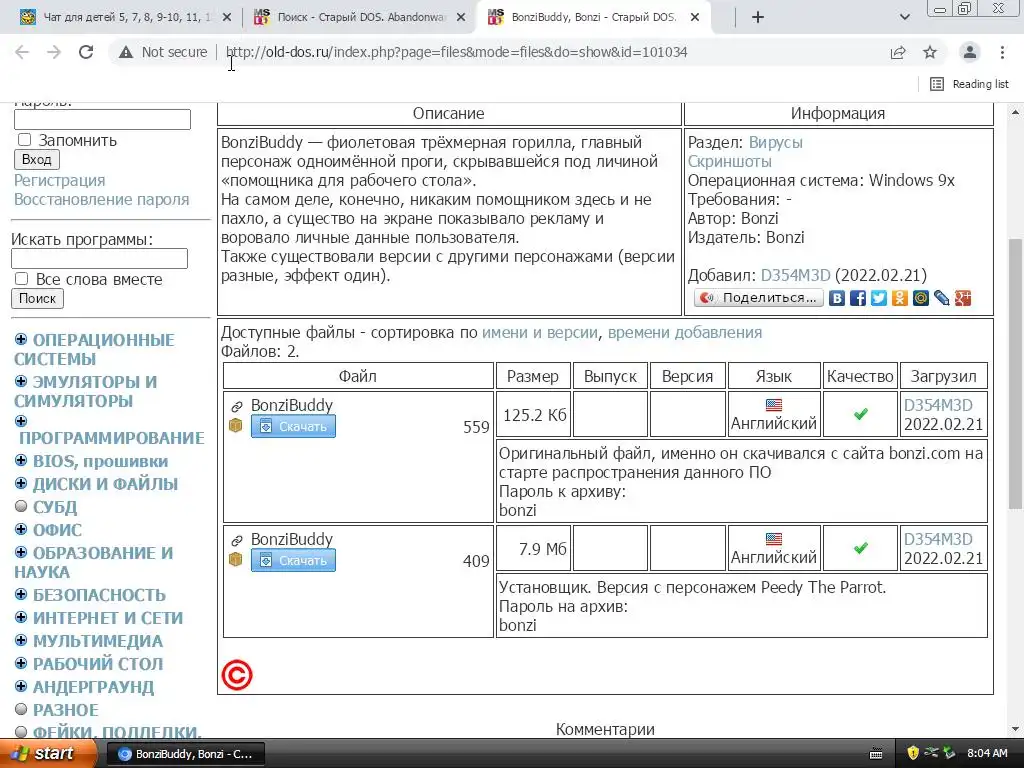Sort files by времени добавления
Image resolution: width=1024 pixels, height=768 pixels.
point(684,332)
